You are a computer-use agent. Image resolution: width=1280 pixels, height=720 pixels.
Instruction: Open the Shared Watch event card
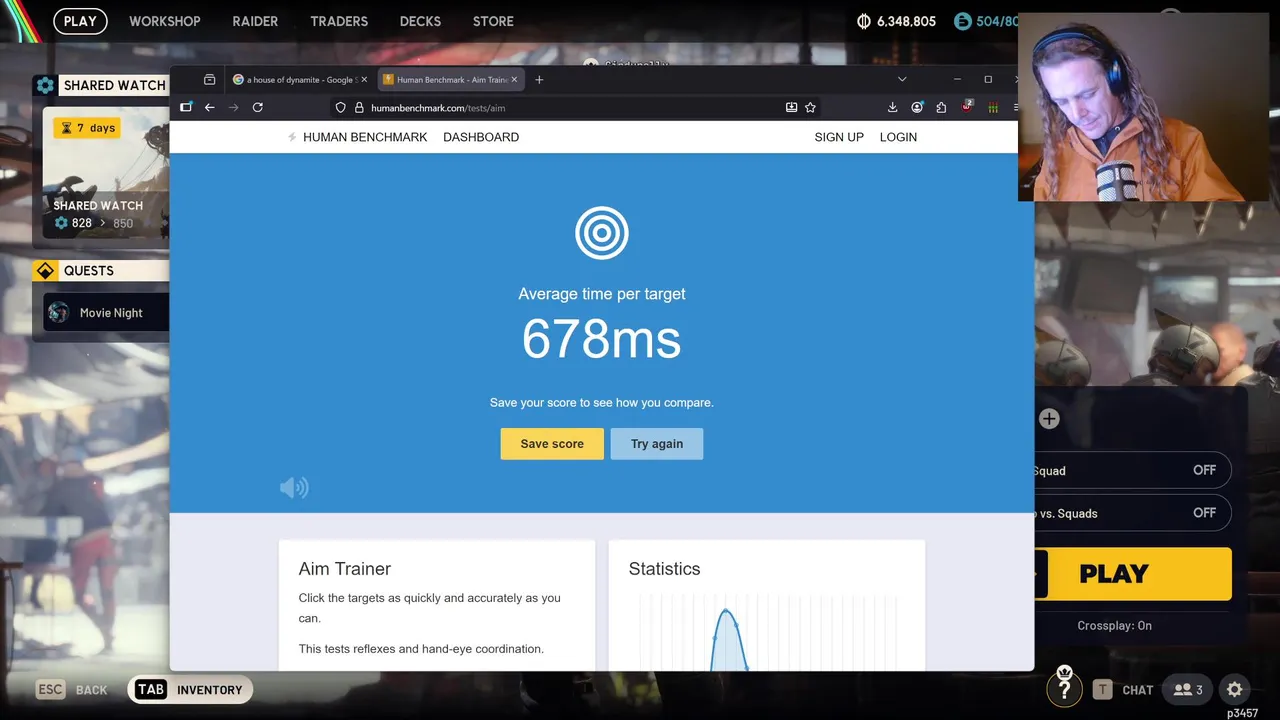(106, 173)
